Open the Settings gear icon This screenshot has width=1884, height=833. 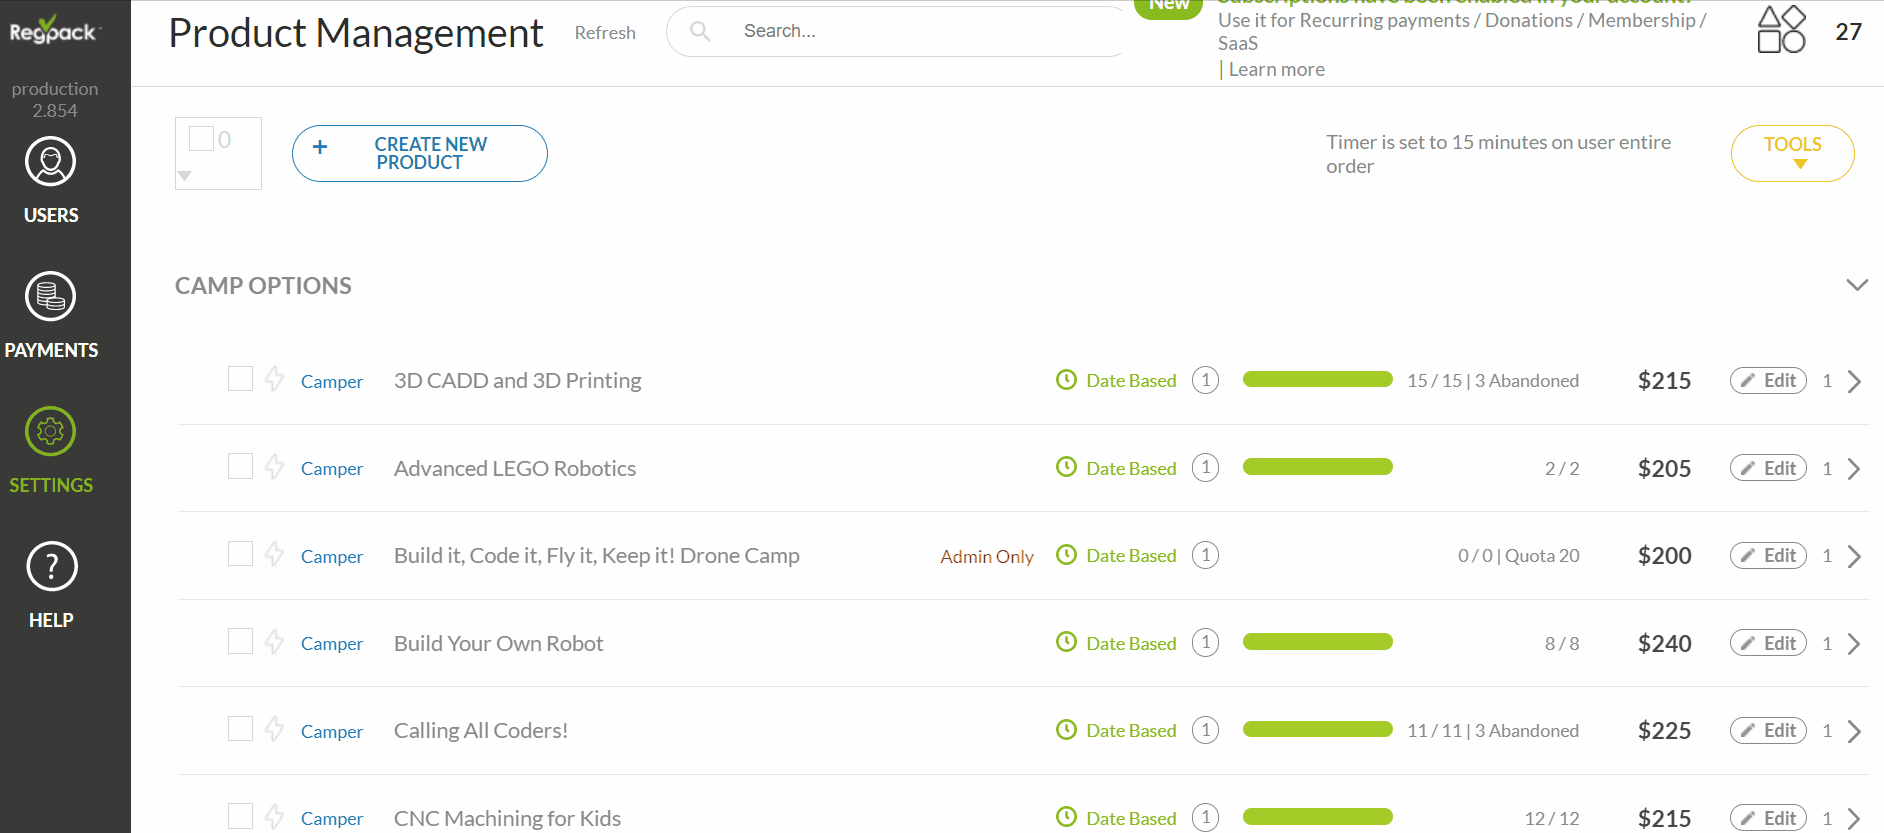tap(50, 432)
